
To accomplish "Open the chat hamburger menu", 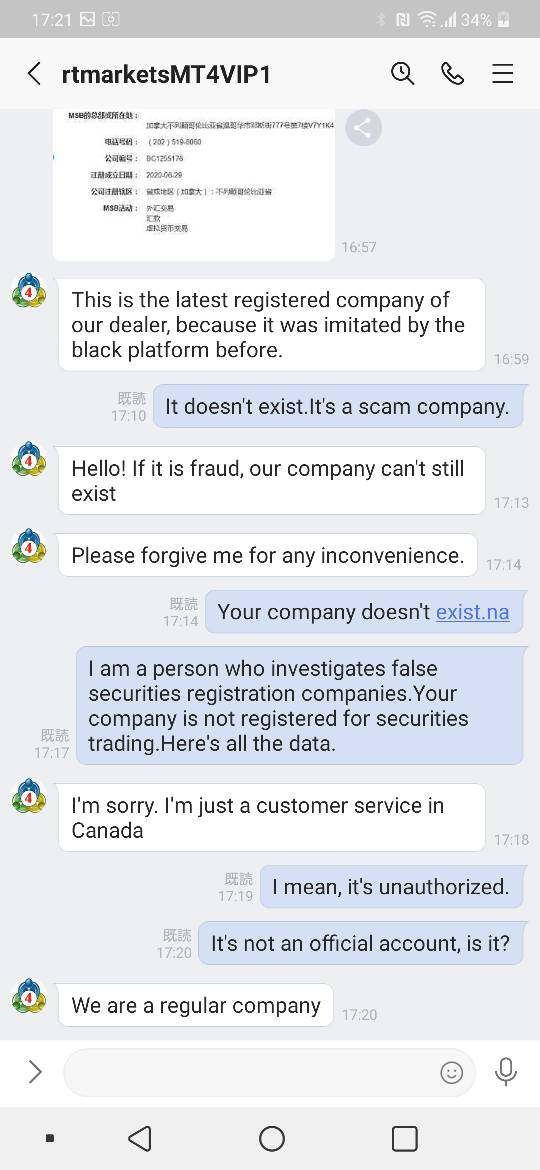I will [503, 74].
